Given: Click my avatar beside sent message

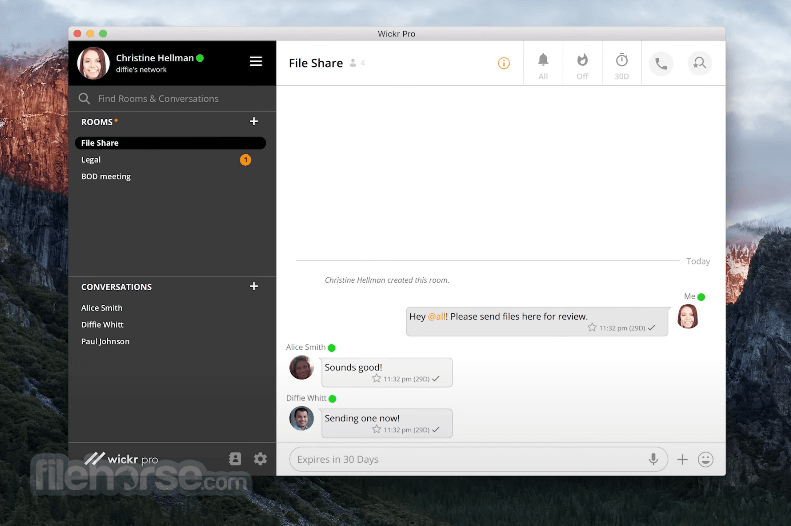Looking at the screenshot, I should click(x=688, y=317).
